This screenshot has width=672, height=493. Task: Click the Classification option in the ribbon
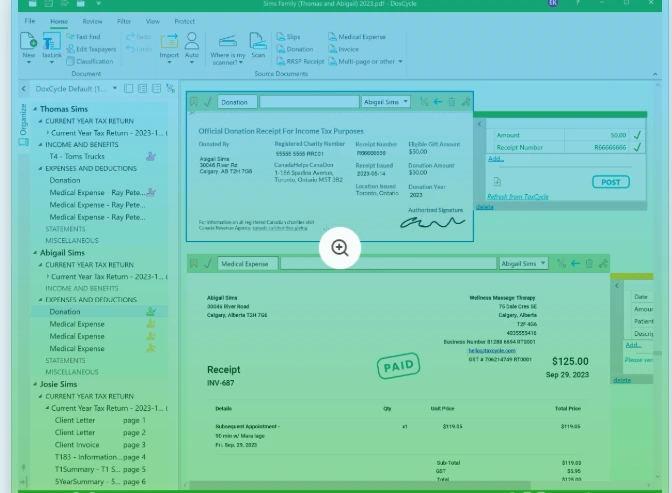(90, 61)
